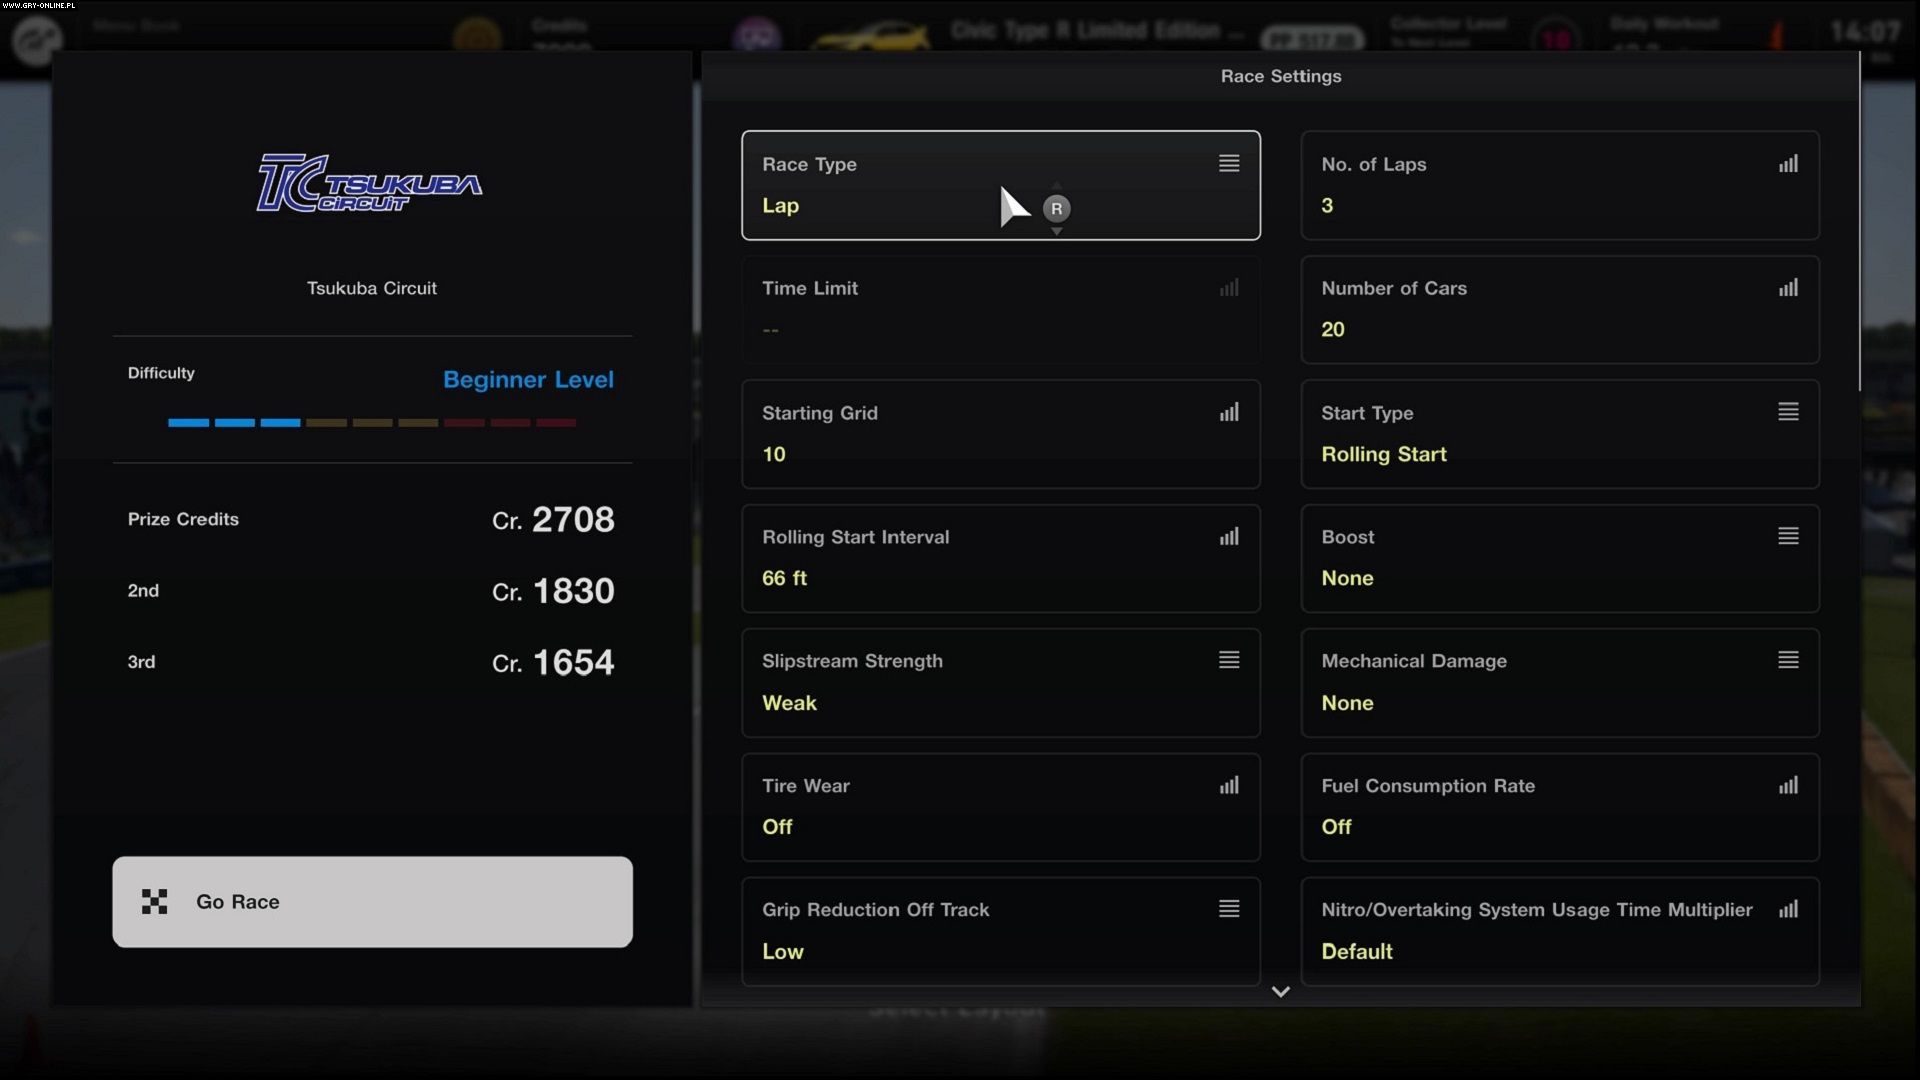1920x1080 pixels.
Task: Open the Rolling Start Interval option
Action: pyautogui.click(x=1000, y=558)
